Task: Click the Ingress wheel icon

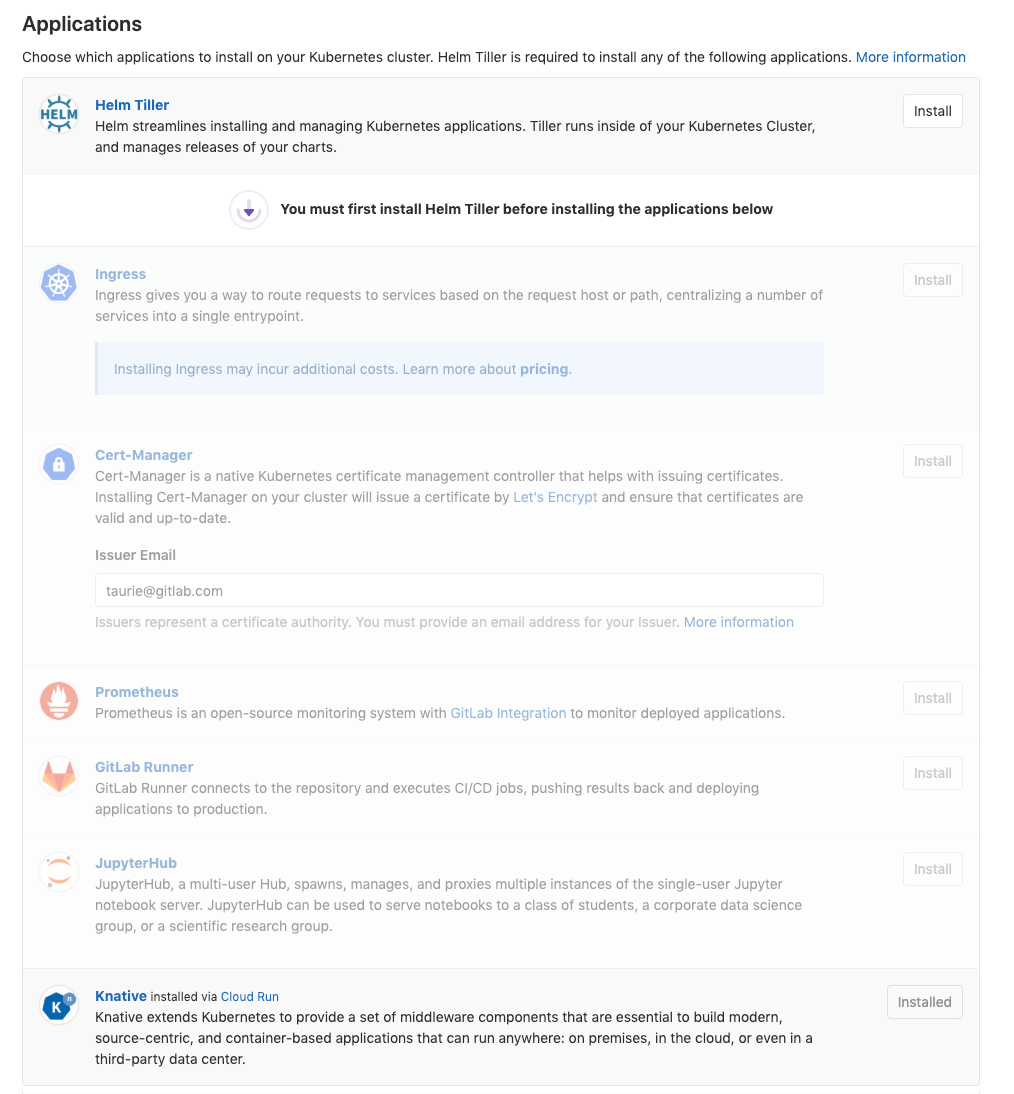Action: pyautogui.click(x=59, y=284)
